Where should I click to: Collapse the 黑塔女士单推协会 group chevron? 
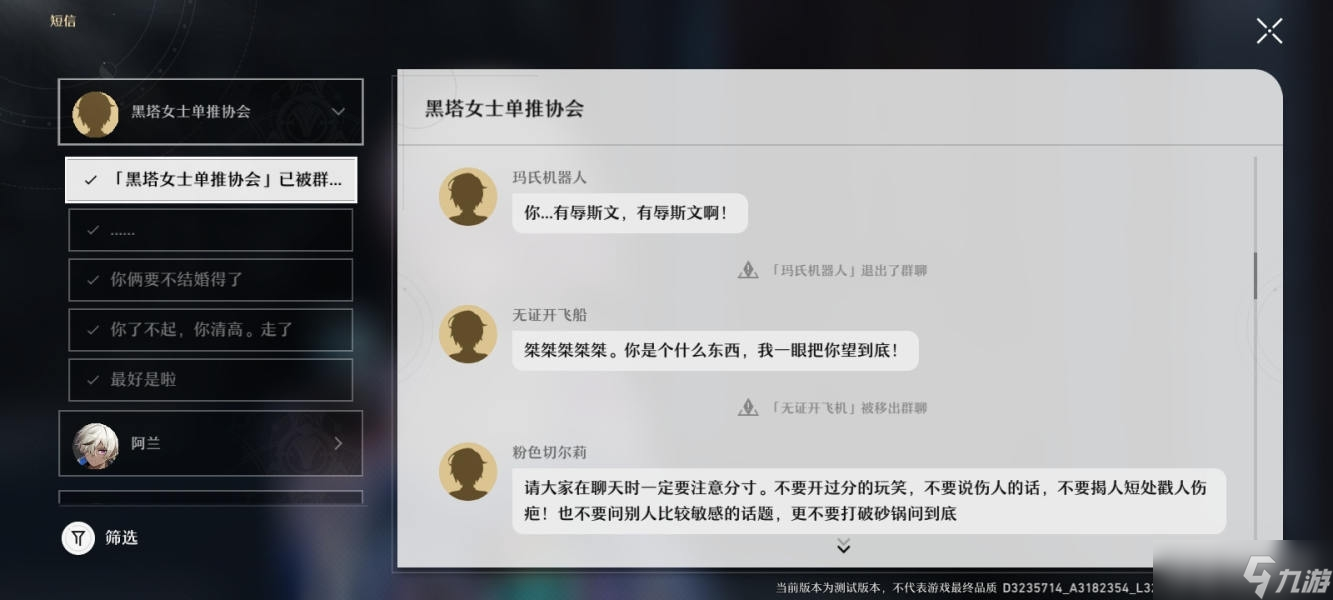pos(338,112)
